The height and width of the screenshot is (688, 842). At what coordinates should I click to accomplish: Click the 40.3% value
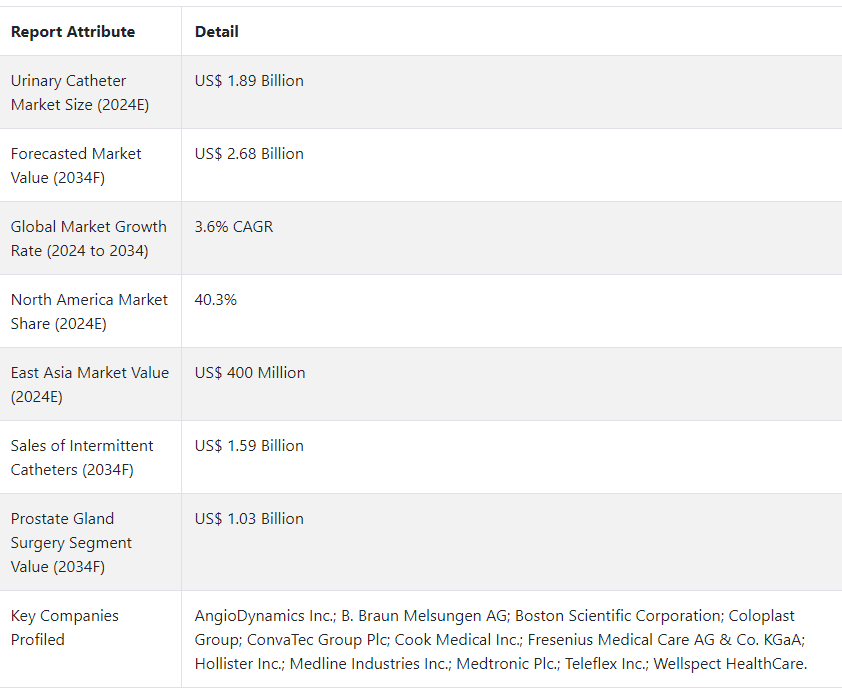click(x=216, y=300)
